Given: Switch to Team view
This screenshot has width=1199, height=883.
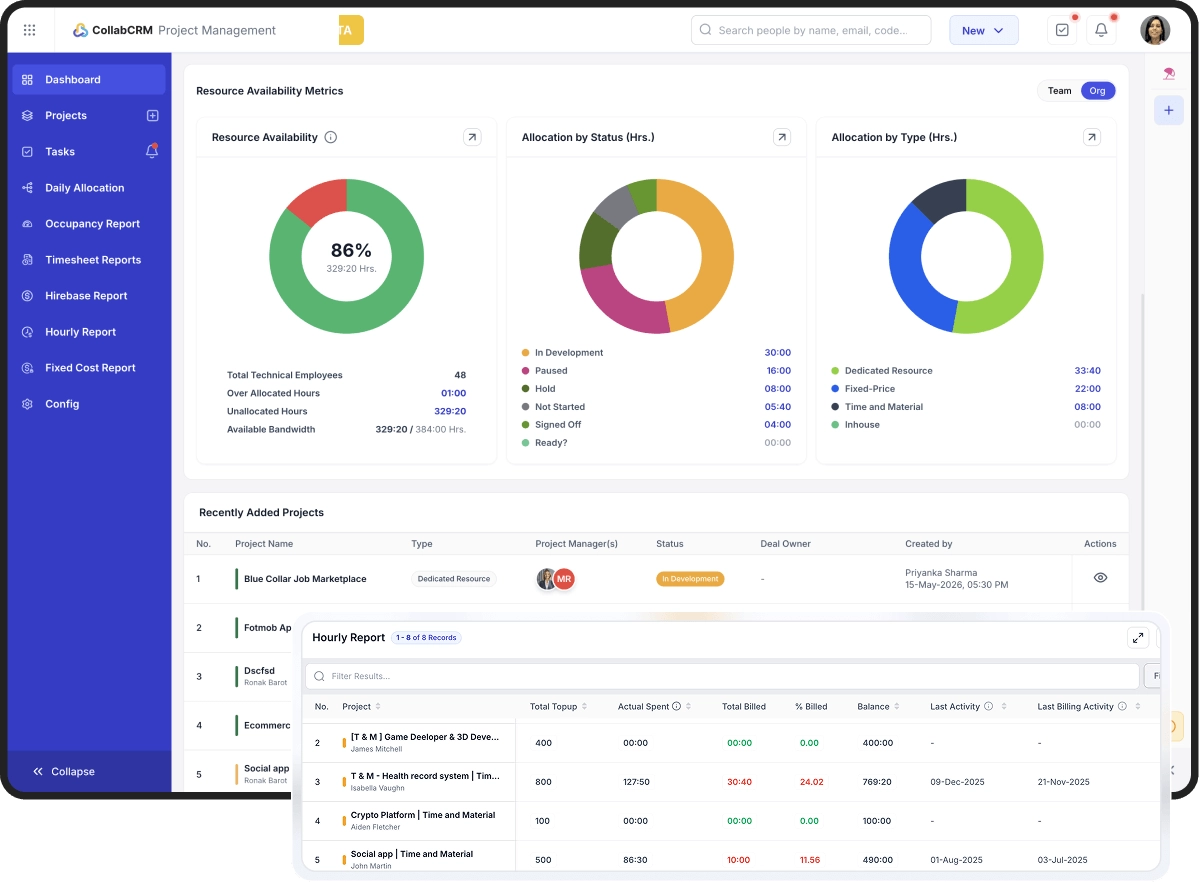Looking at the screenshot, I should (x=1059, y=90).
